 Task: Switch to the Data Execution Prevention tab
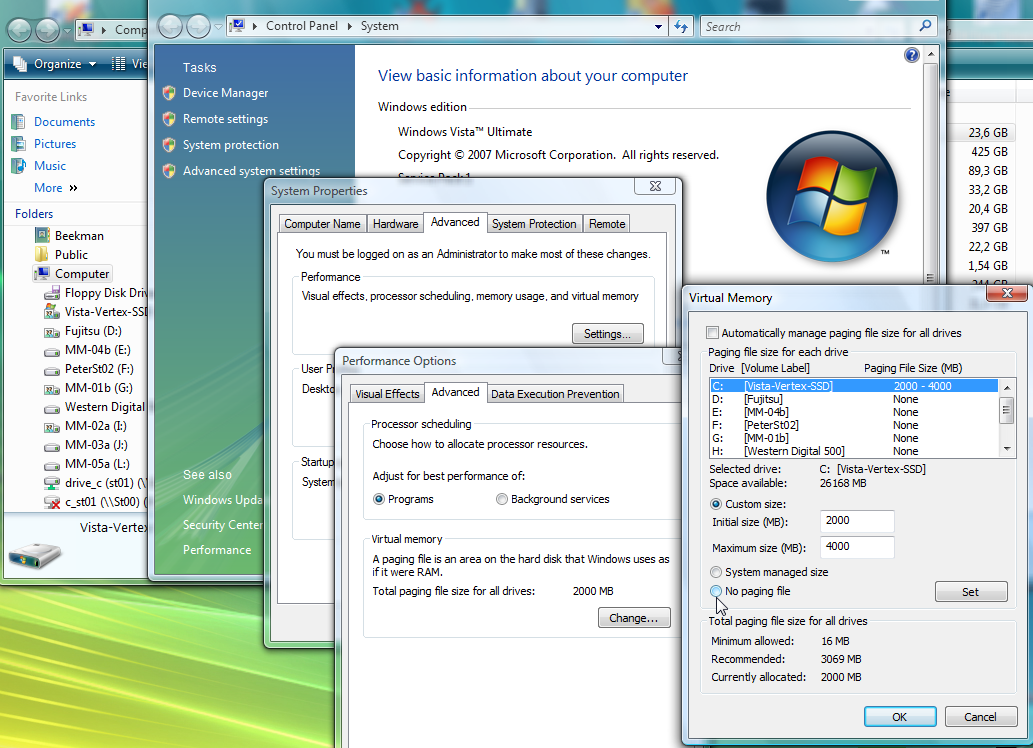pos(555,393)
